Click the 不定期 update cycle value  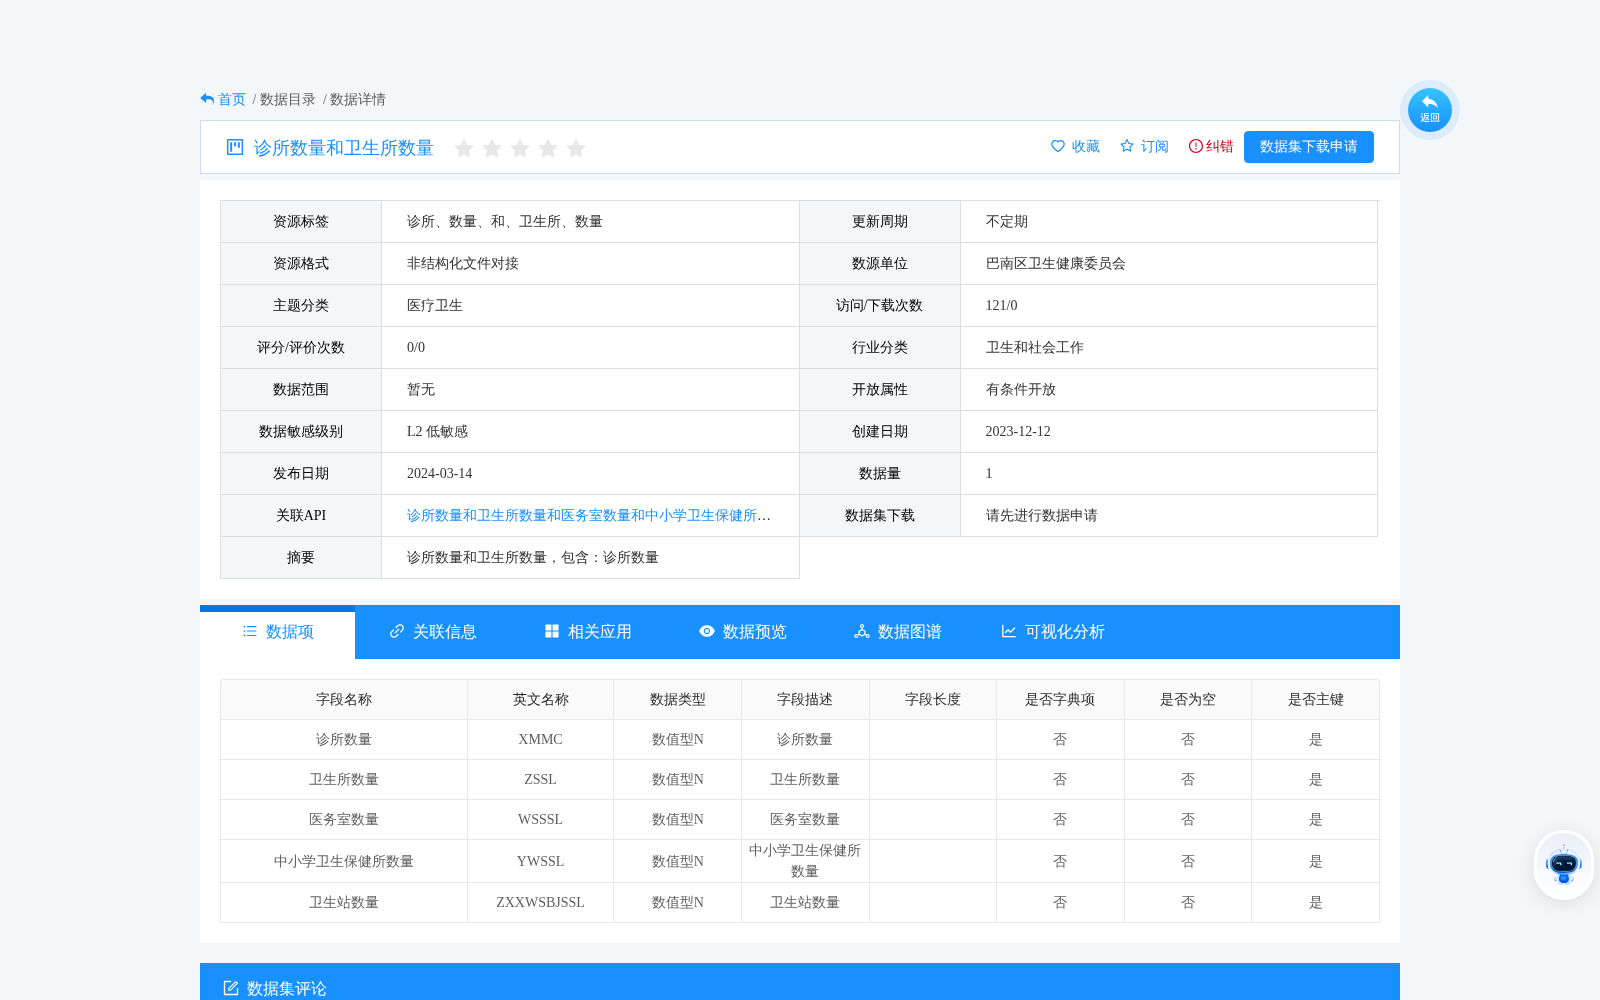coord(1007,221)
